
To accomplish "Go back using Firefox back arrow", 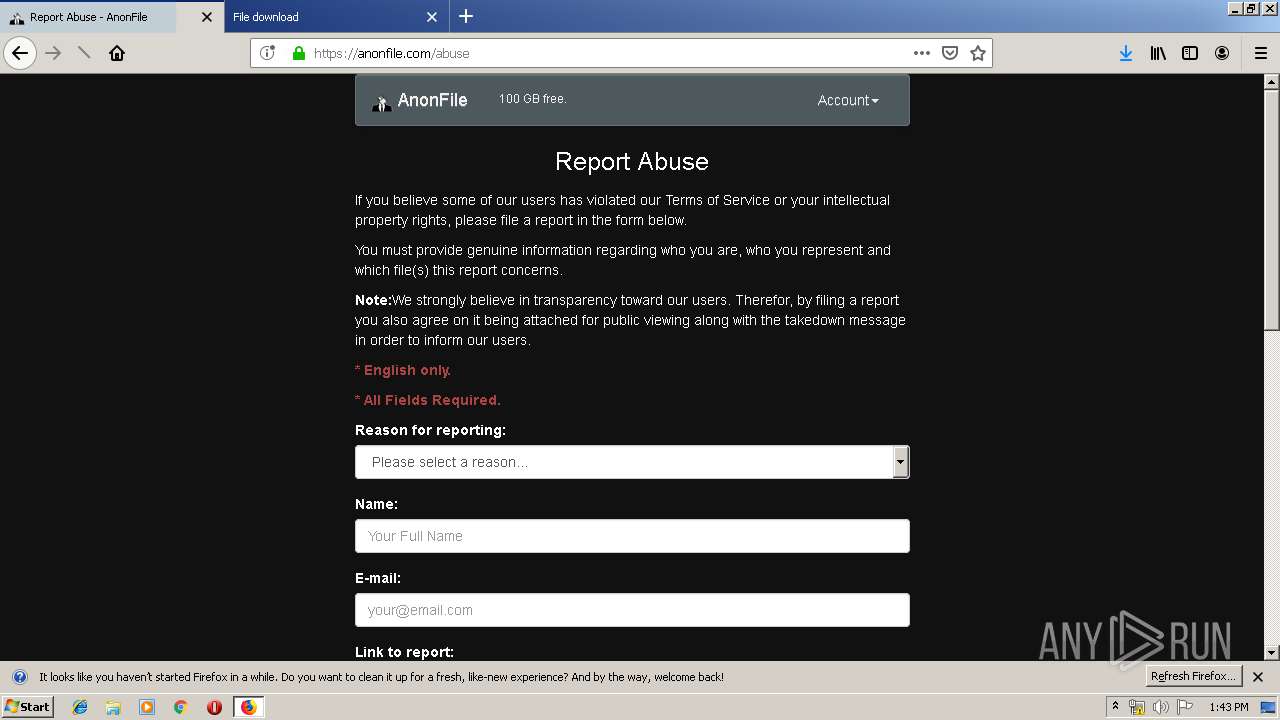I will pyautogui.click(x=20, y=53).
